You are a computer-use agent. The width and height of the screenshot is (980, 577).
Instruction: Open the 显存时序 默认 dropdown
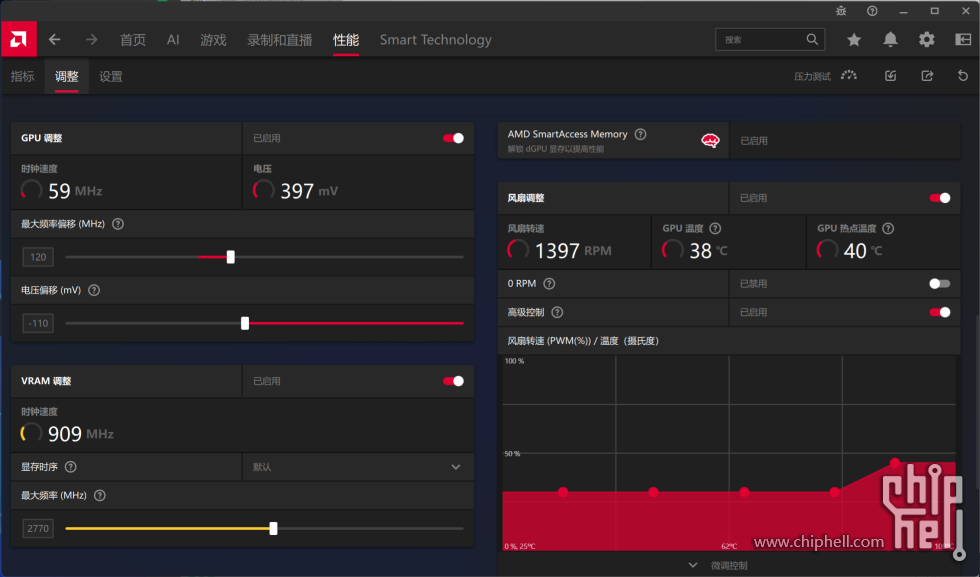point(358,467)
